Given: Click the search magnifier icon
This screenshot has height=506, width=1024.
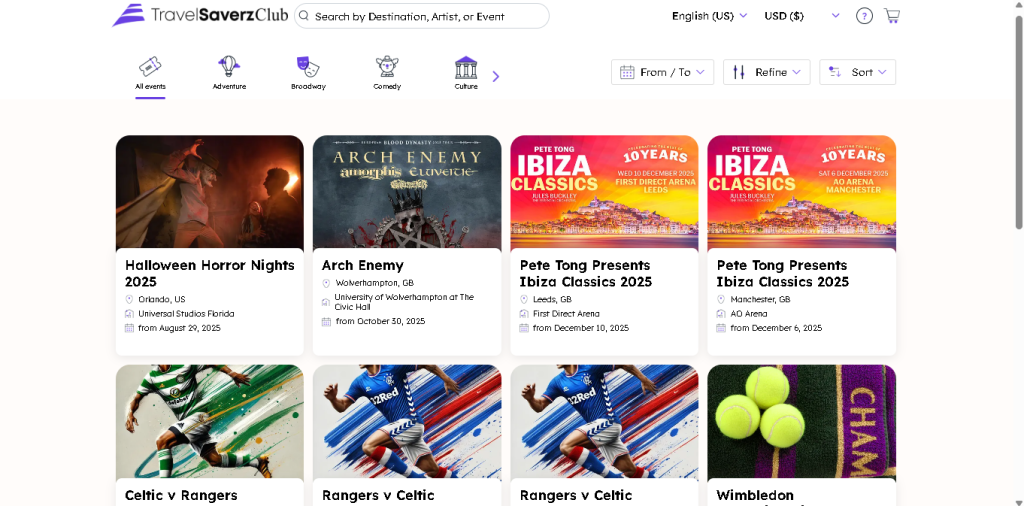Looking at the screenshot, I should pos(304,16).
